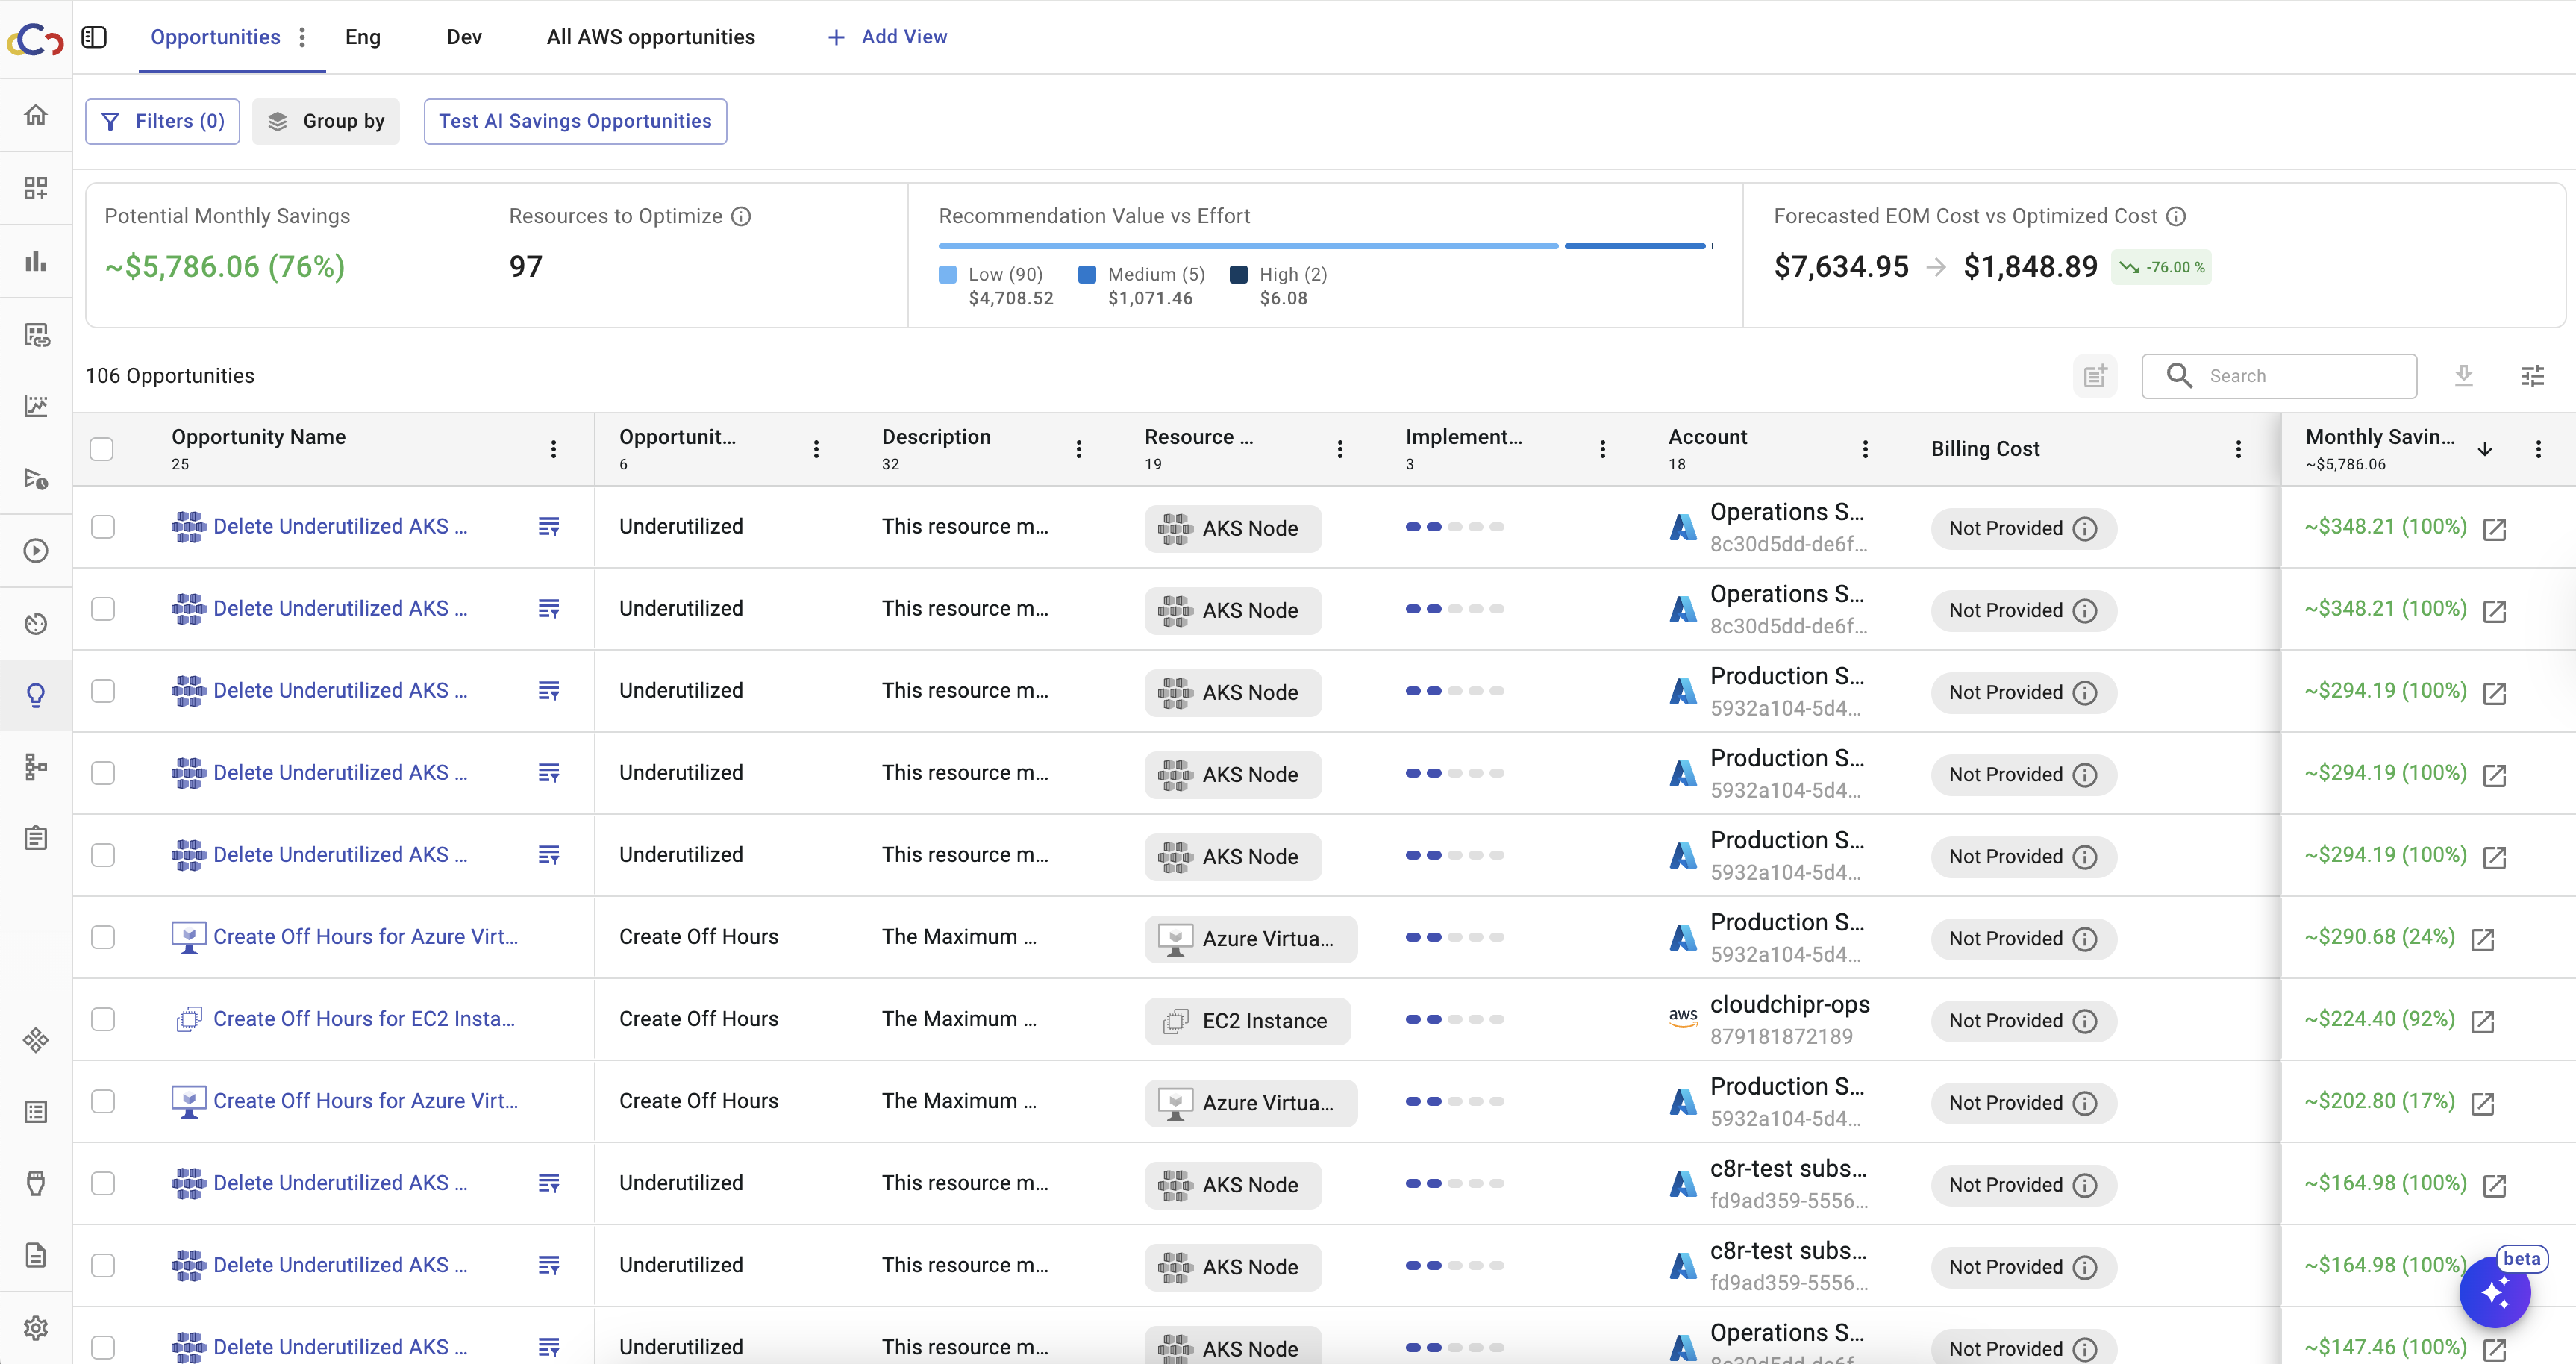The height and width of the screenshot is (1364, 2576).
Task: Toggle the select-all checkbox in the table header
Action: [102, 449]
